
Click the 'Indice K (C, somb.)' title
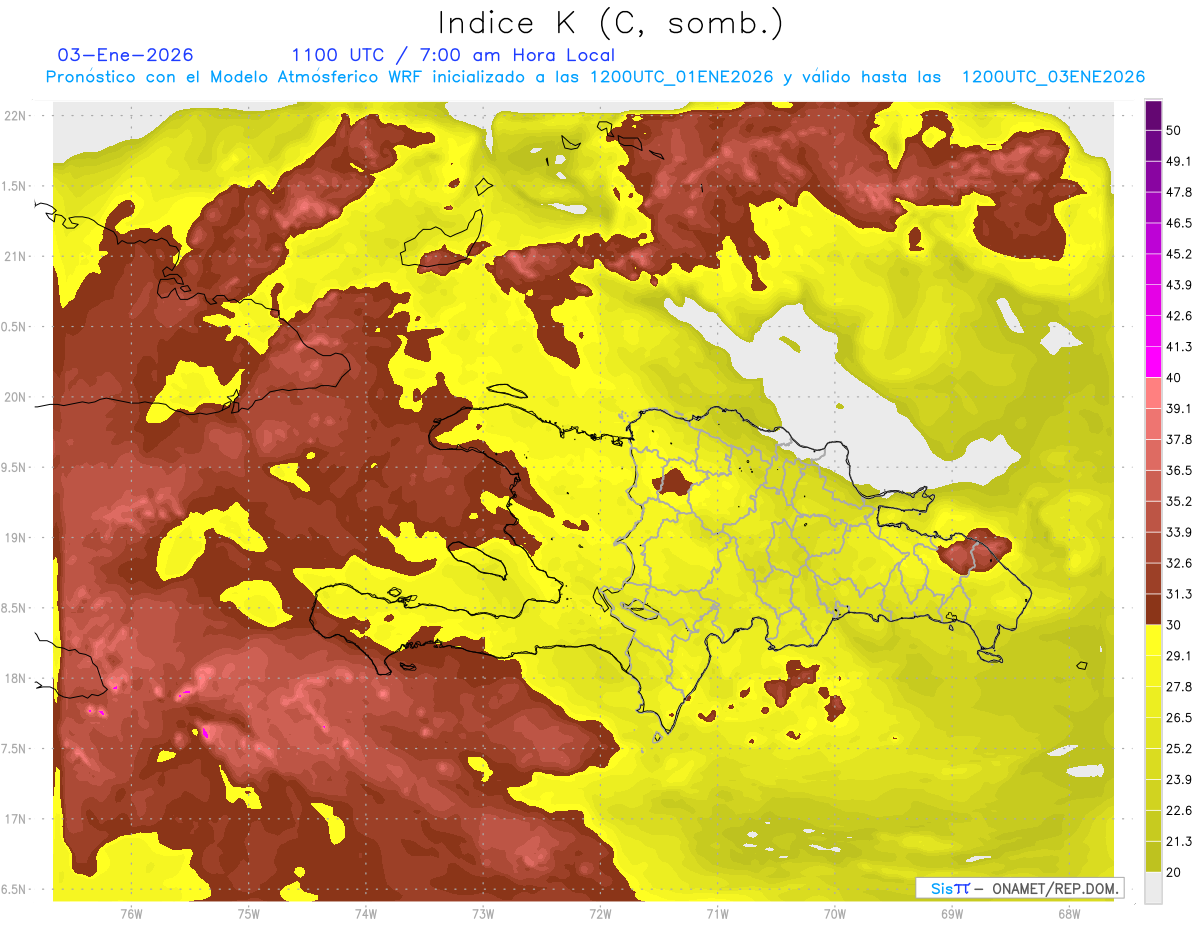(611, 23)
